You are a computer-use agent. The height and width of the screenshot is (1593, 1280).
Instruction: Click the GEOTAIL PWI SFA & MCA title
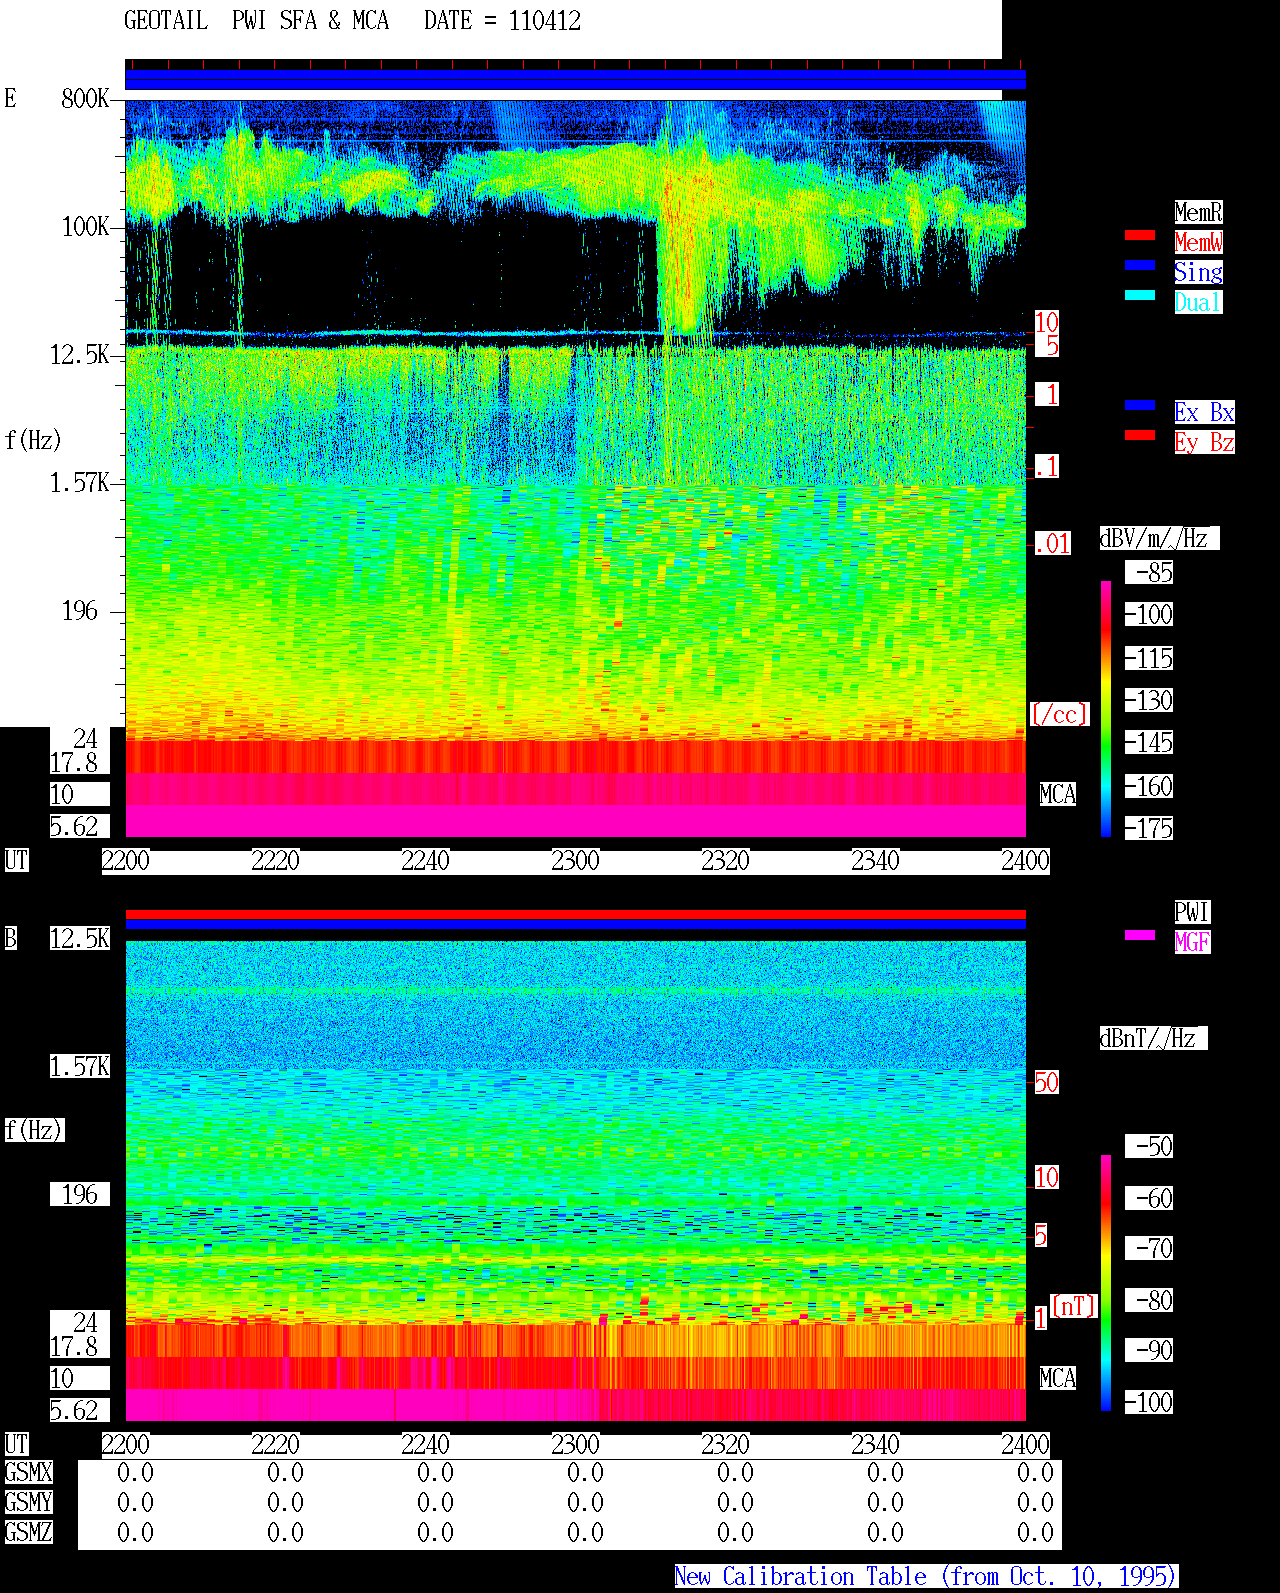[x=256, y=21]
